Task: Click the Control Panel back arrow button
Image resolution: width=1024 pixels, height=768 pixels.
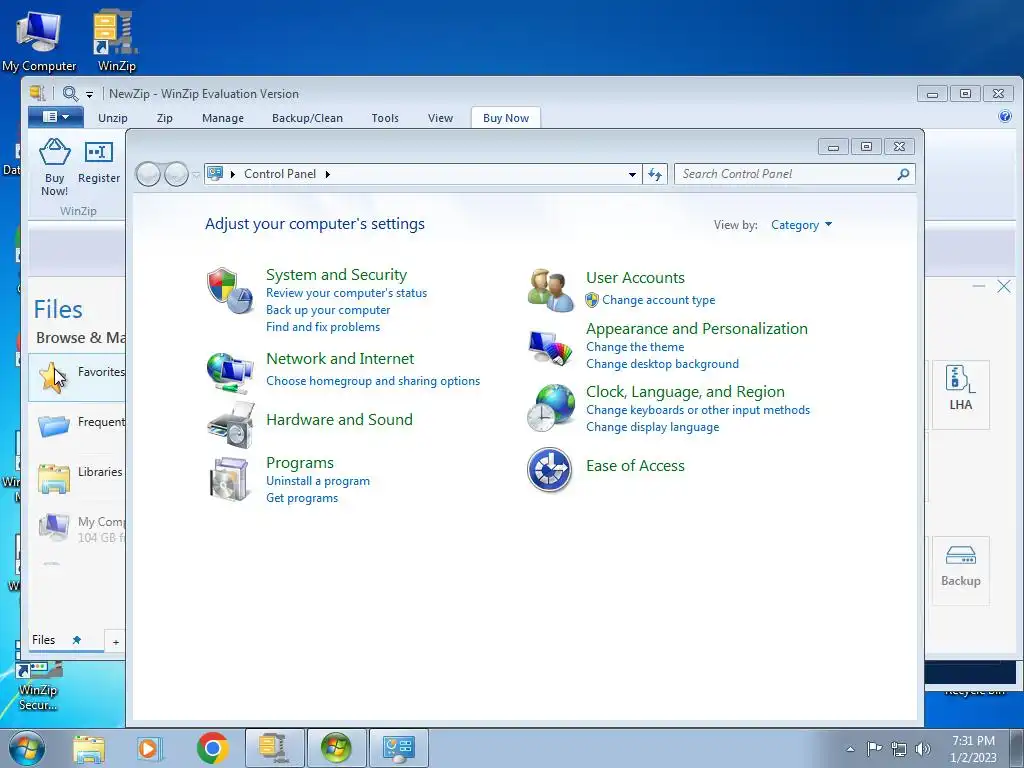Action: pos(148,174)
